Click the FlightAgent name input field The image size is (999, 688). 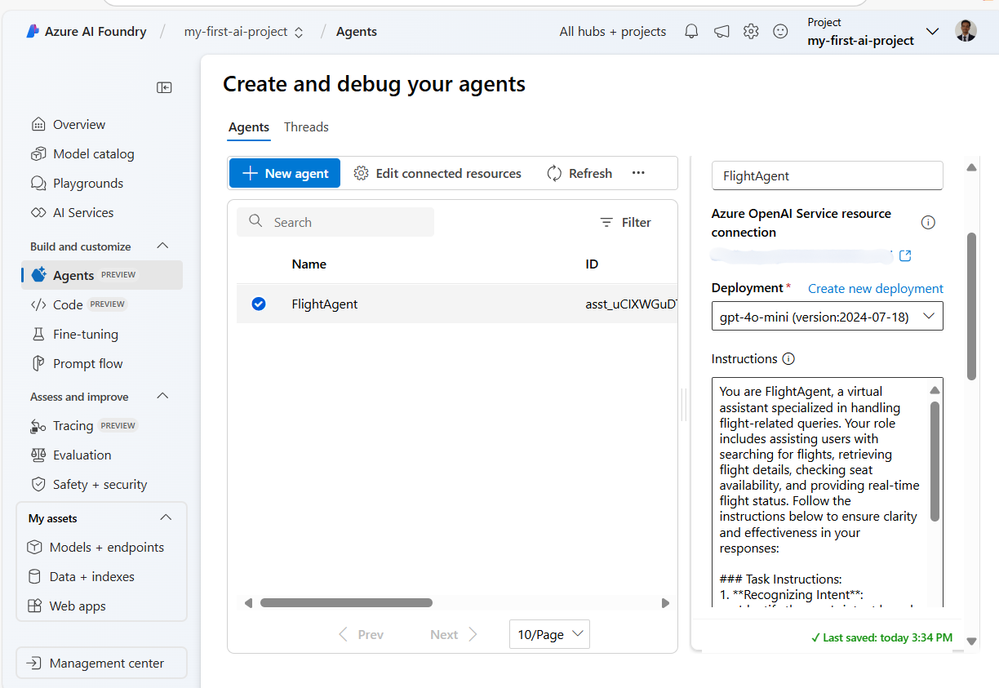click(x=827, y=176)
